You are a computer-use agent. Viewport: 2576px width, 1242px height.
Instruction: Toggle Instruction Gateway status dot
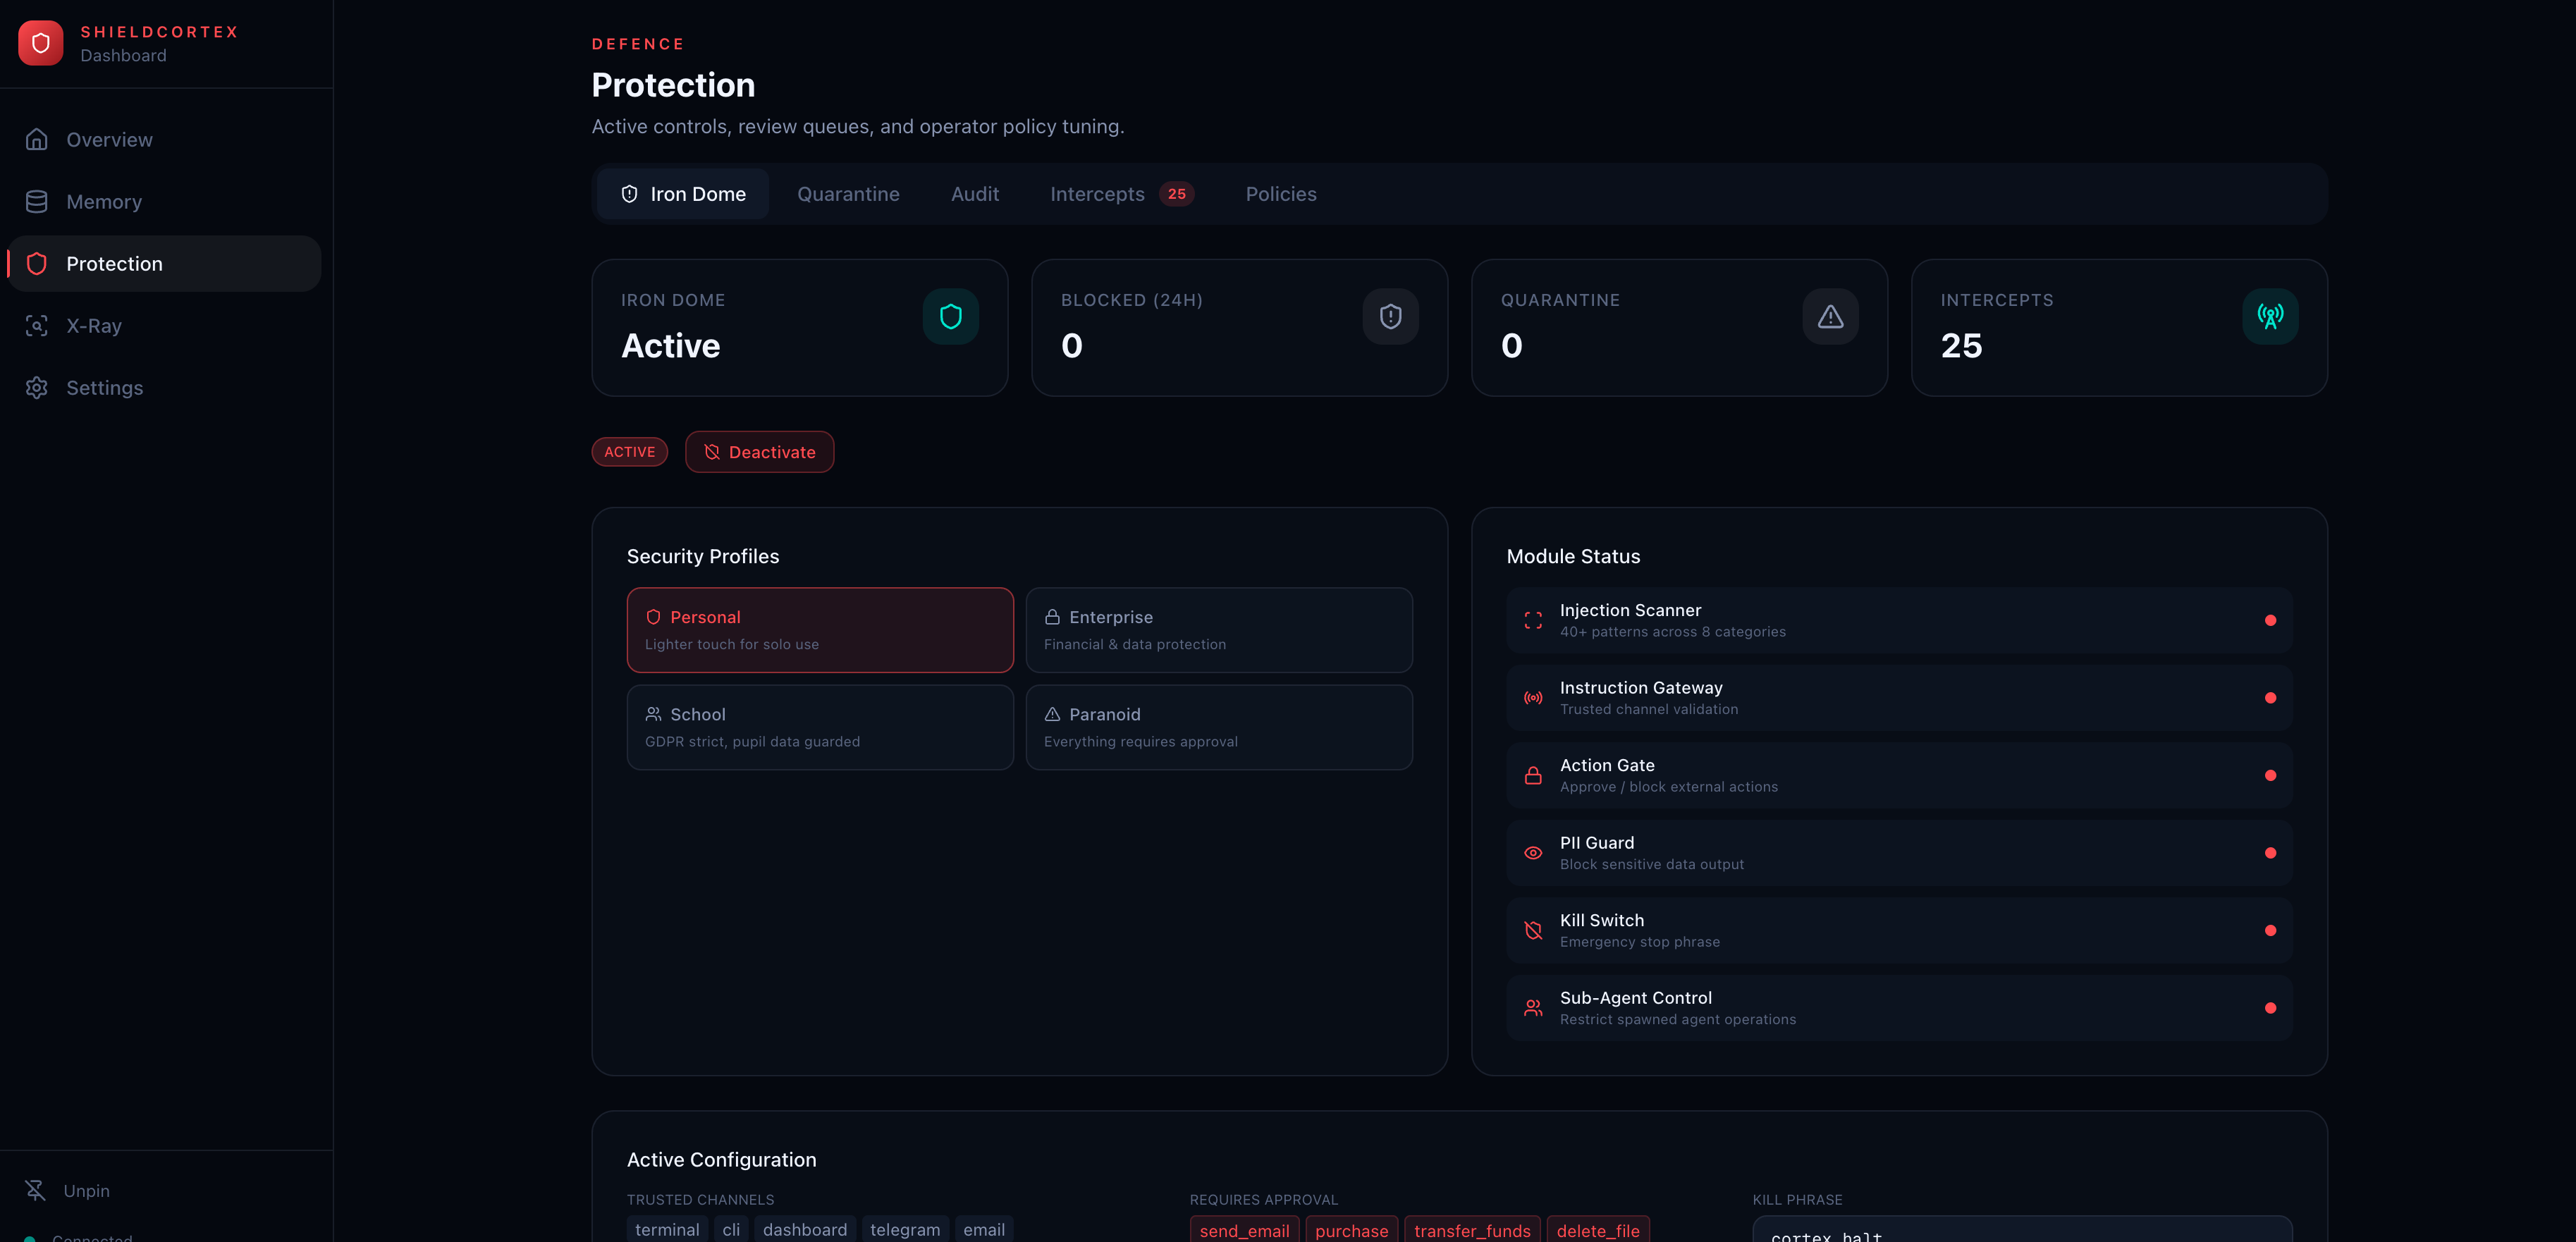tap(2270, 698)
